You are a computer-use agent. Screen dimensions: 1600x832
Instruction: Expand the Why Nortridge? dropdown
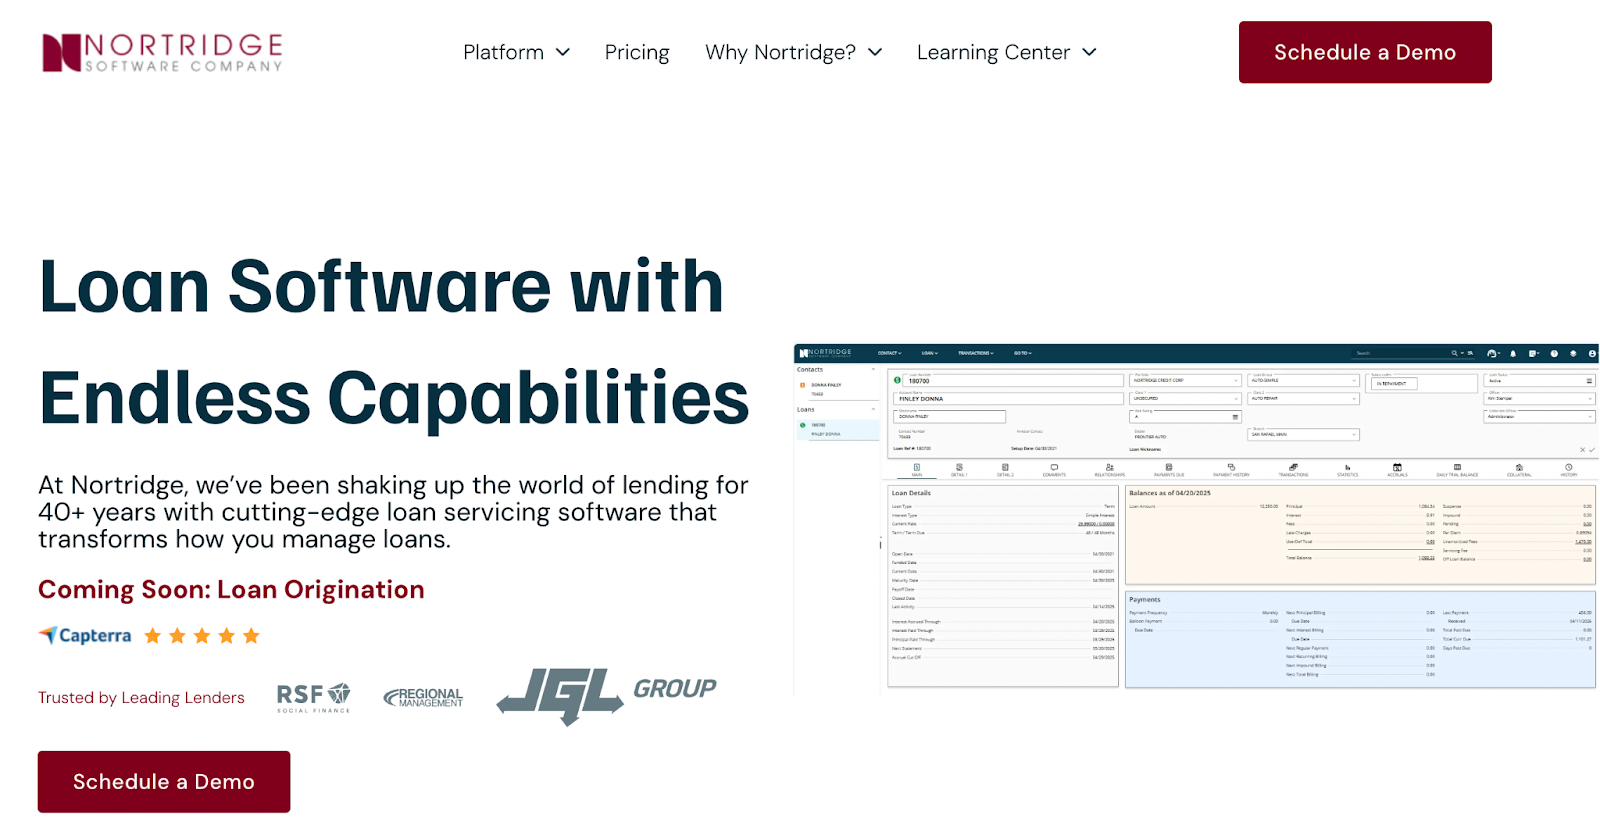tap(793, 52)
